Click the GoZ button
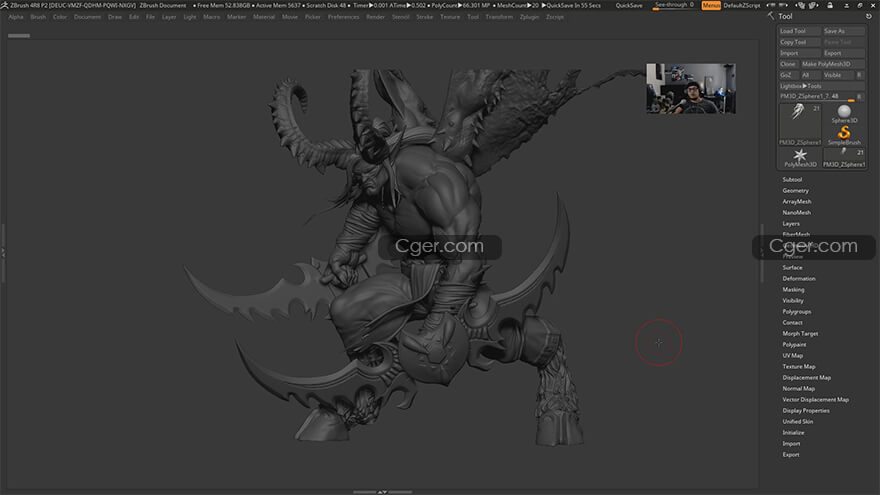 pyautogui.click(x=788, y=75)
